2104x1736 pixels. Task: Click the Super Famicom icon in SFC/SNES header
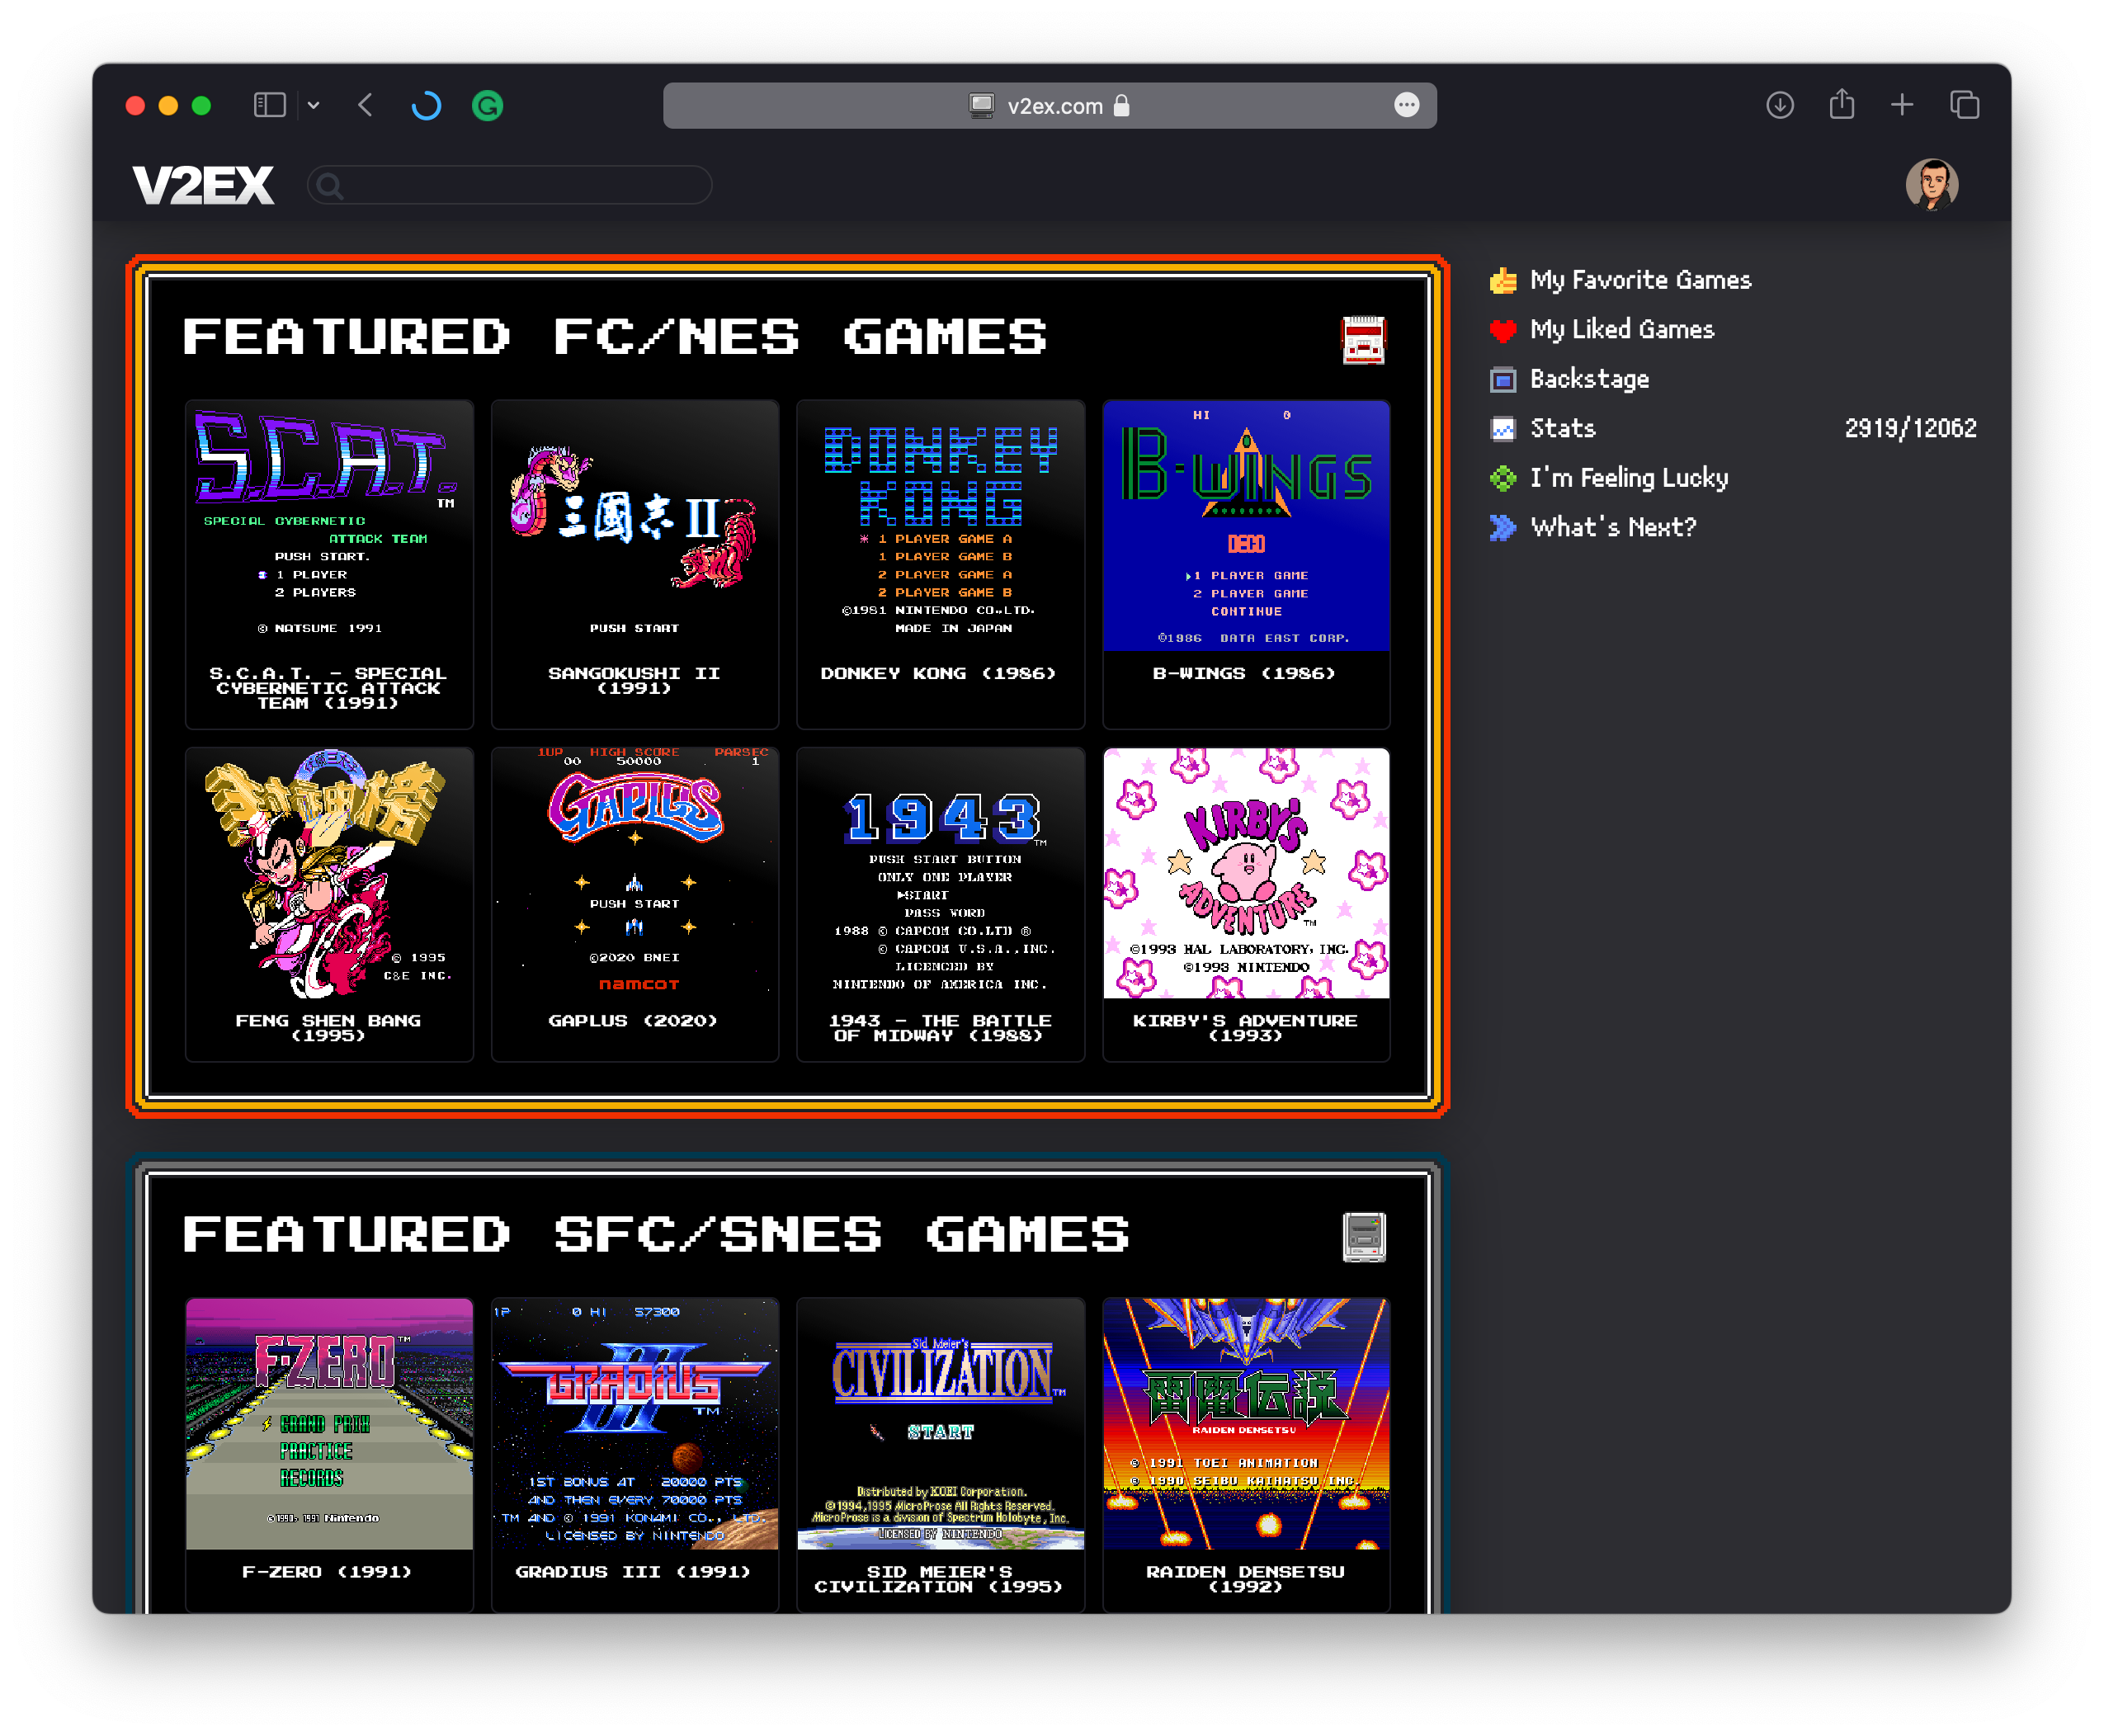pyautogui.click(x=1366, y=1236)
